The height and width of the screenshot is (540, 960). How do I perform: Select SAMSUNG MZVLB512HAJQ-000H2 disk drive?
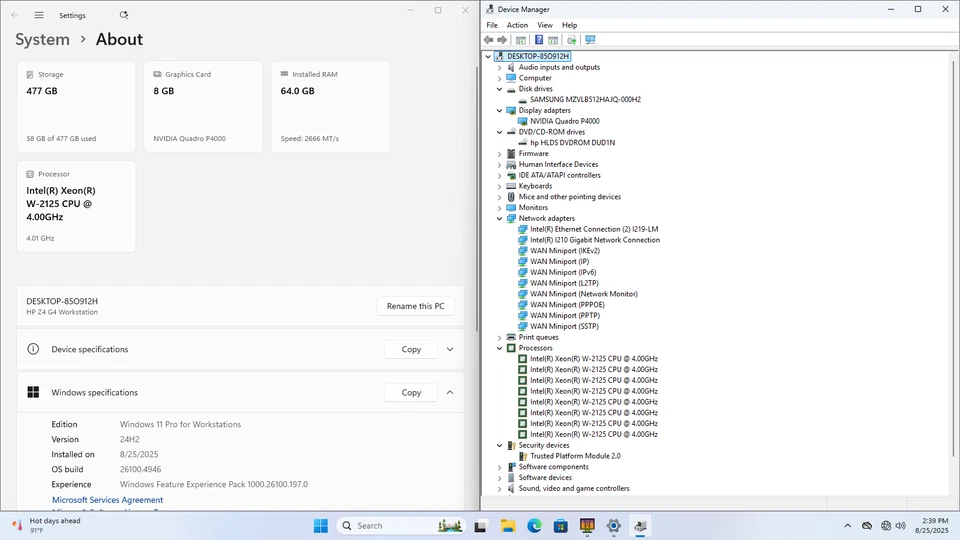coord(585,99)
